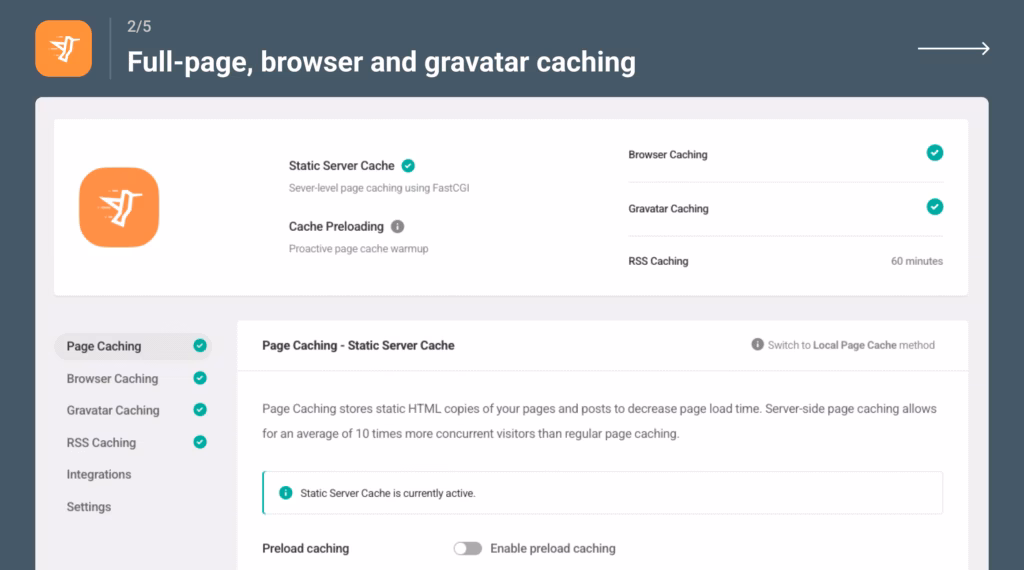Screen dimensions: 1024x570
Task: Select Gravatar Caching in the sidebar
Action: pos(113,410)
